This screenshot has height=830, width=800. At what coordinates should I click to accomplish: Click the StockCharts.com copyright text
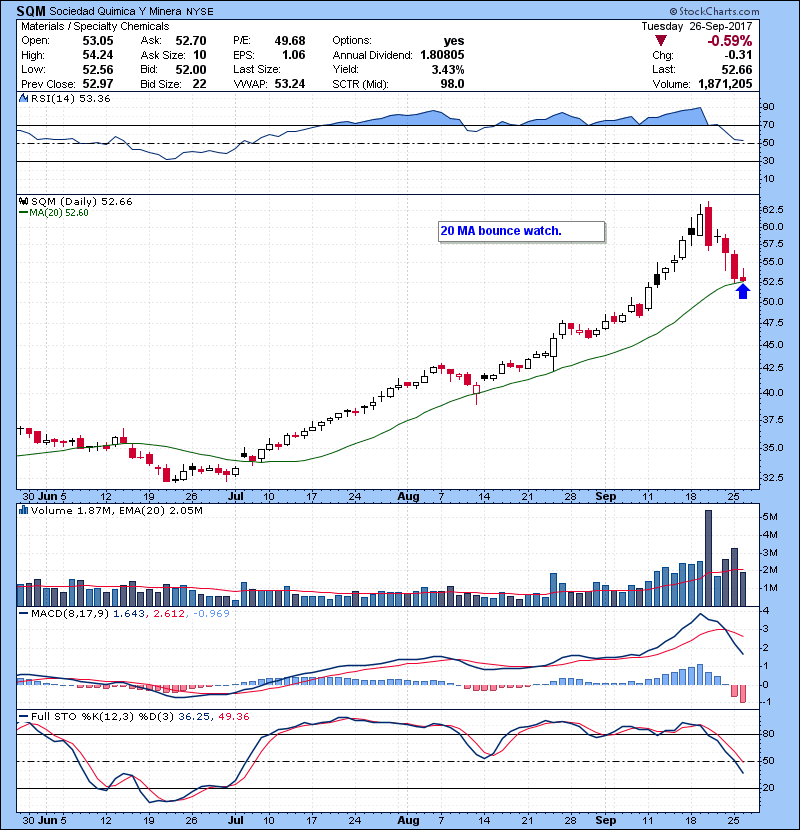pos(714,11)
